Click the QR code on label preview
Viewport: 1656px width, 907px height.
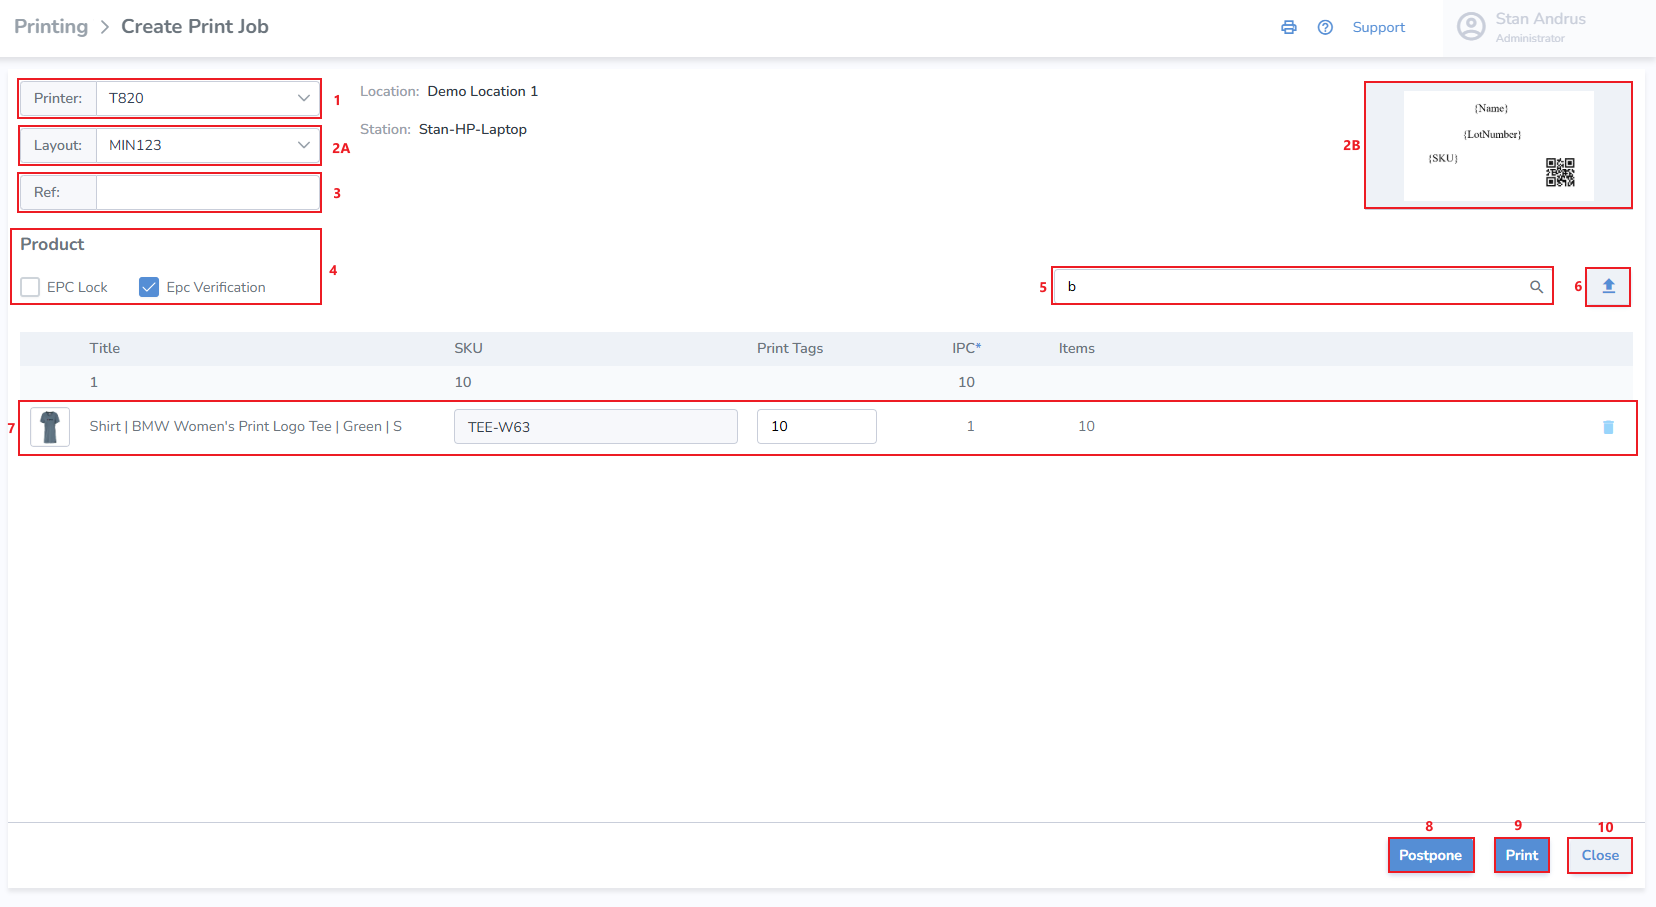pos(1560,172)
